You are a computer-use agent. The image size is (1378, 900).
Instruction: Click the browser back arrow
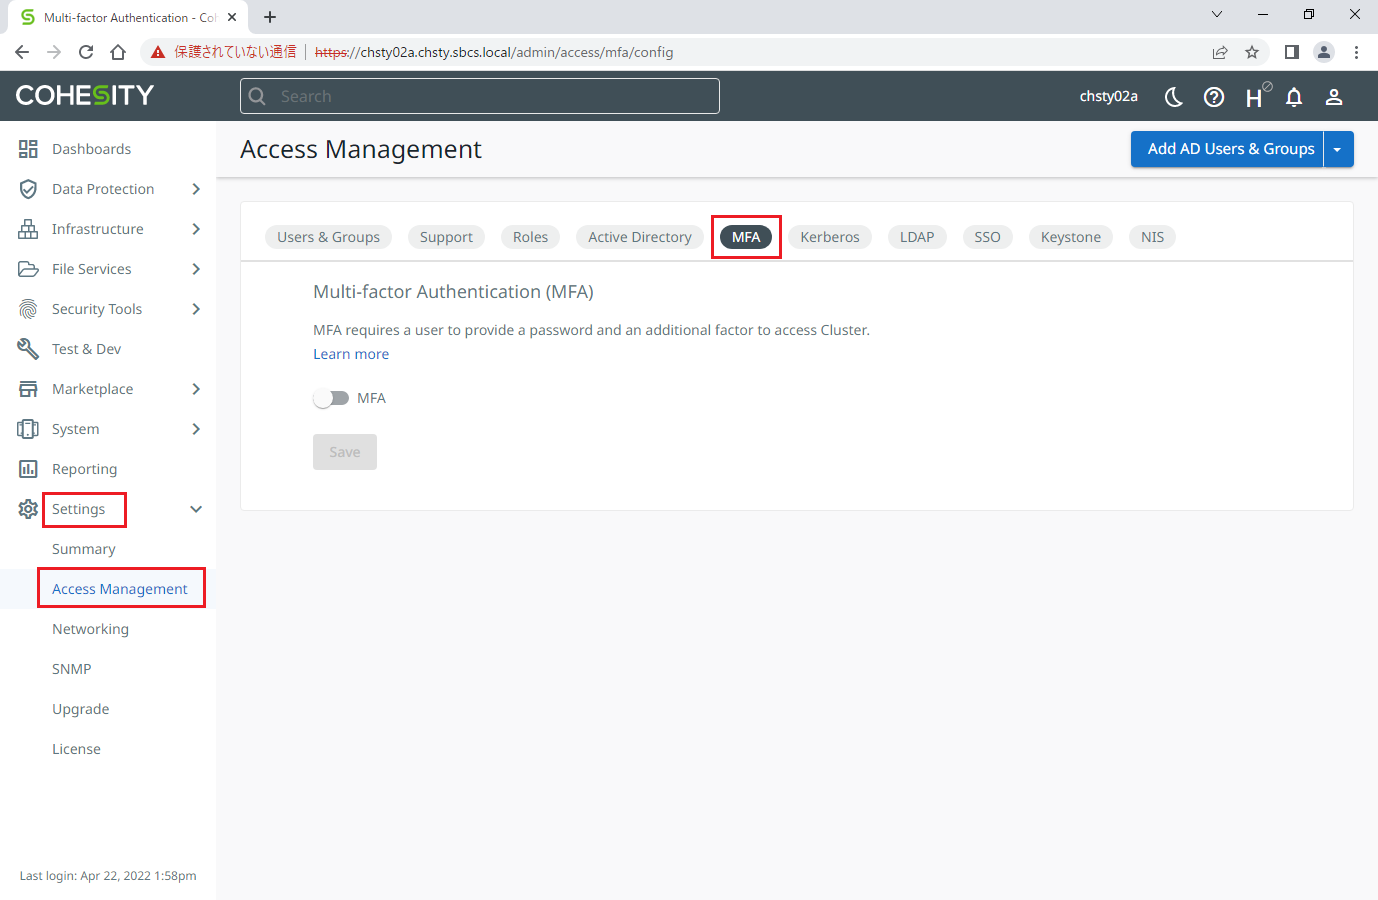pyautogui.click(x=22, y=52)
